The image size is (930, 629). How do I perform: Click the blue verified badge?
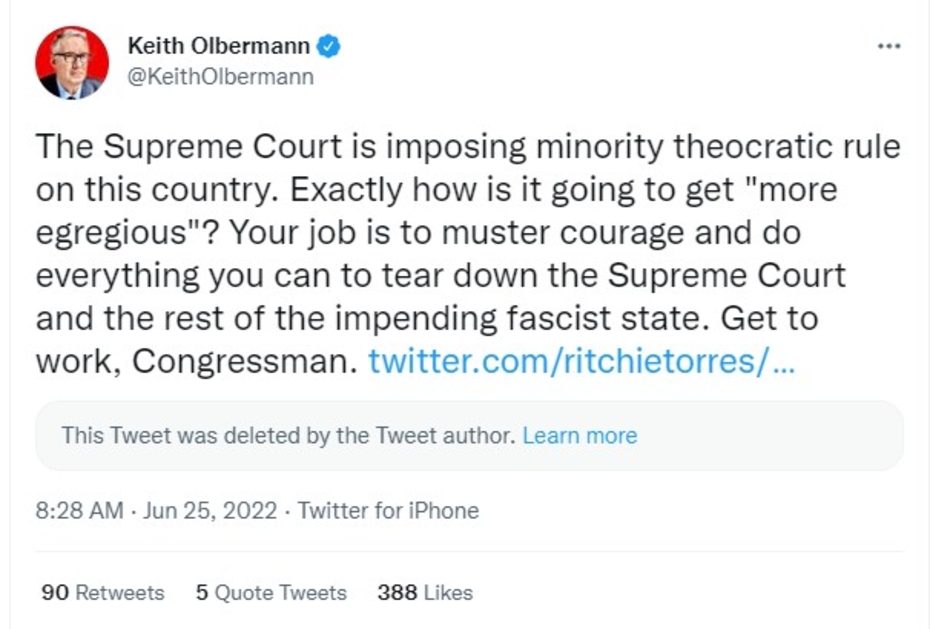click(x=330, y=45)
